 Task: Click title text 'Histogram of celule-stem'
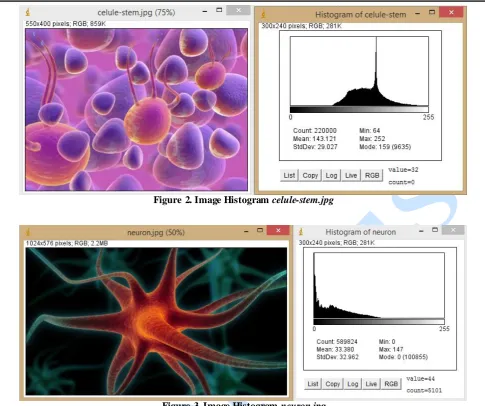point(361,15)
